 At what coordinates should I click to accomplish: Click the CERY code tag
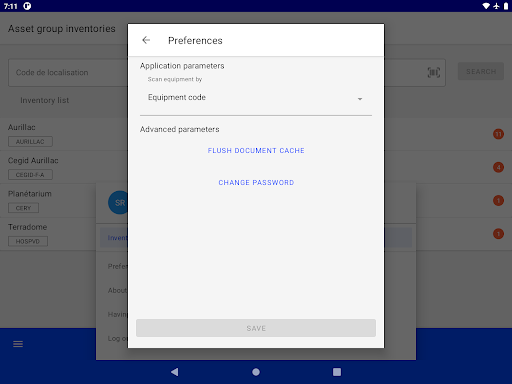[23, 208]
